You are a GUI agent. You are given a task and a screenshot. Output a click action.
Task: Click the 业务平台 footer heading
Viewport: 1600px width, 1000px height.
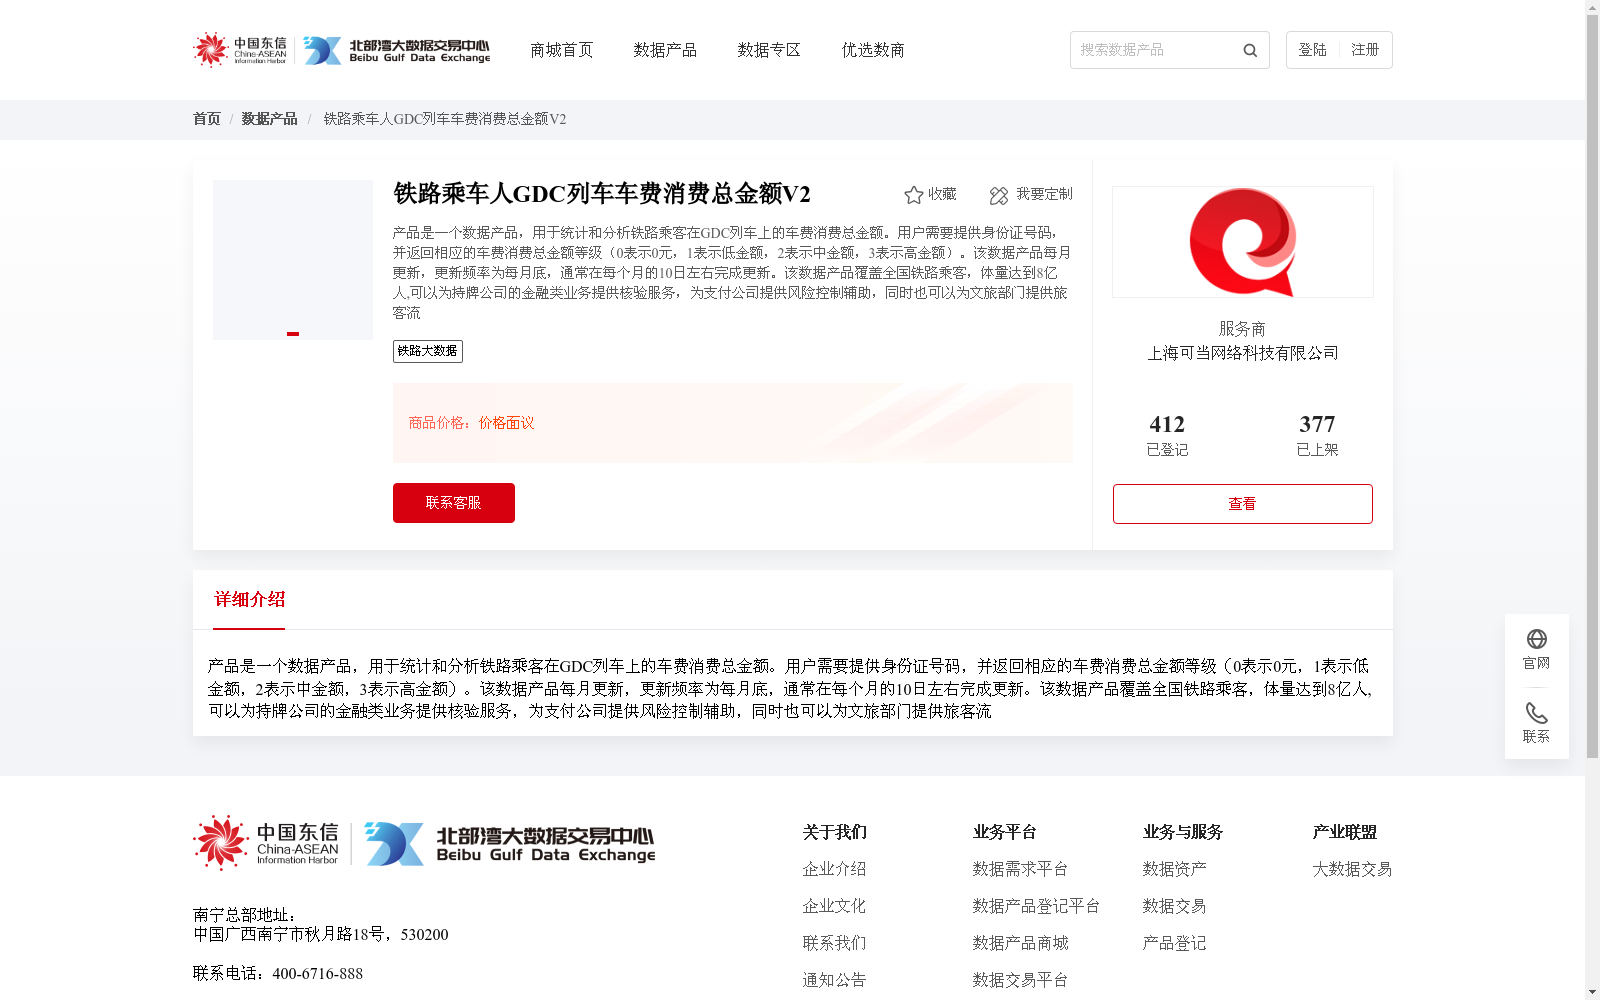[1004, 832]
